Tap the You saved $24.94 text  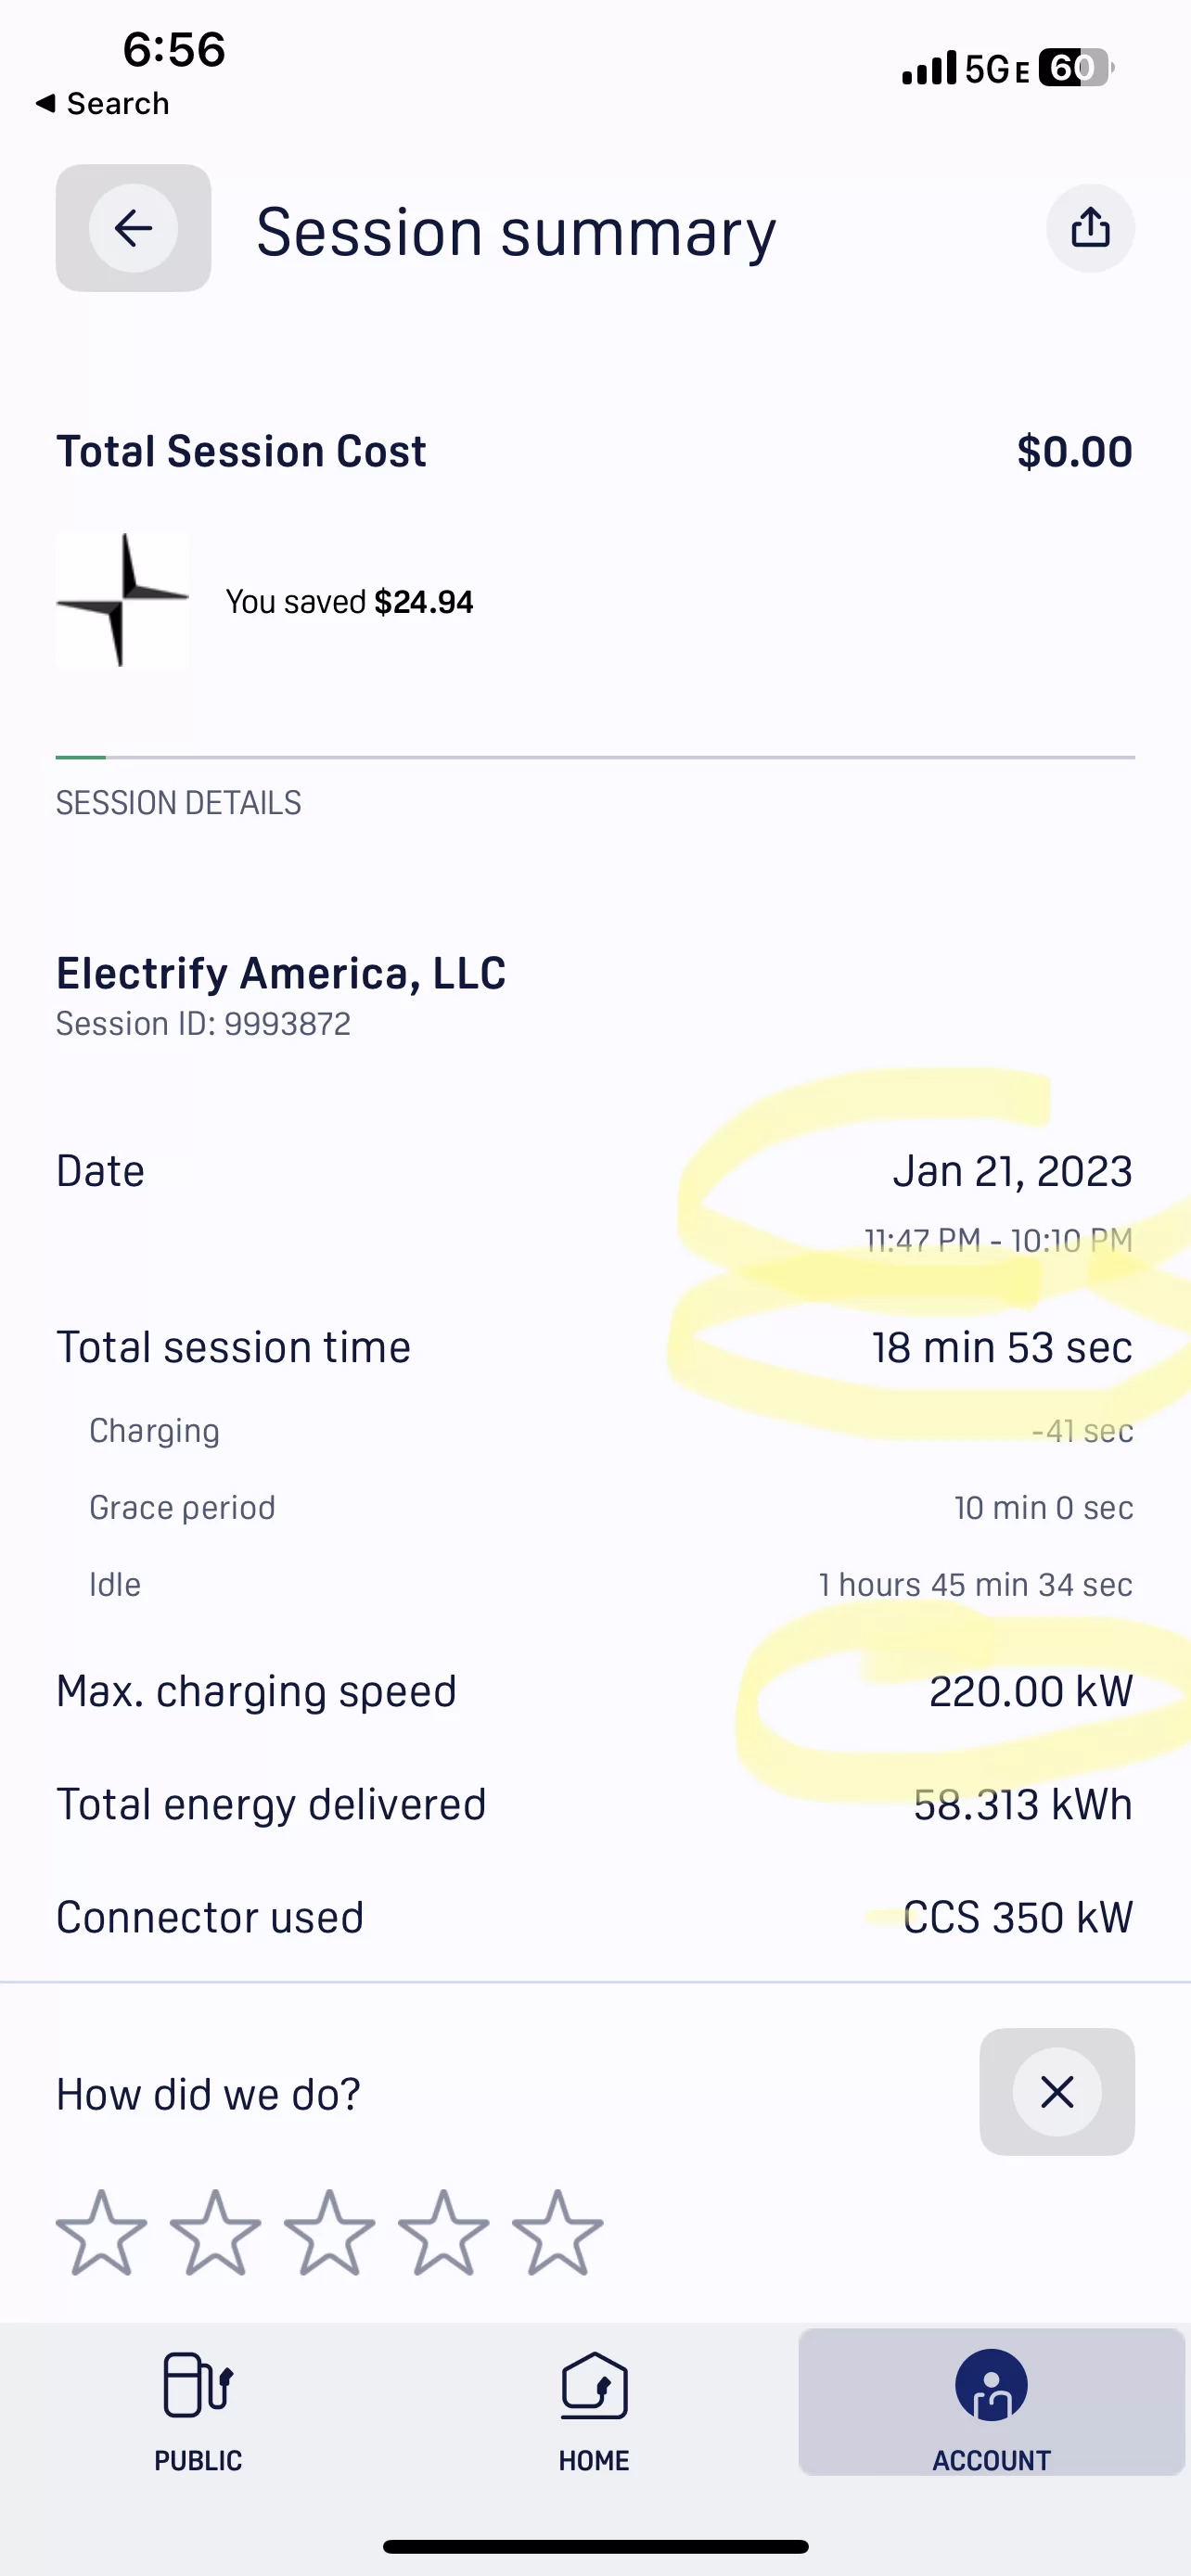click(349, 602)
